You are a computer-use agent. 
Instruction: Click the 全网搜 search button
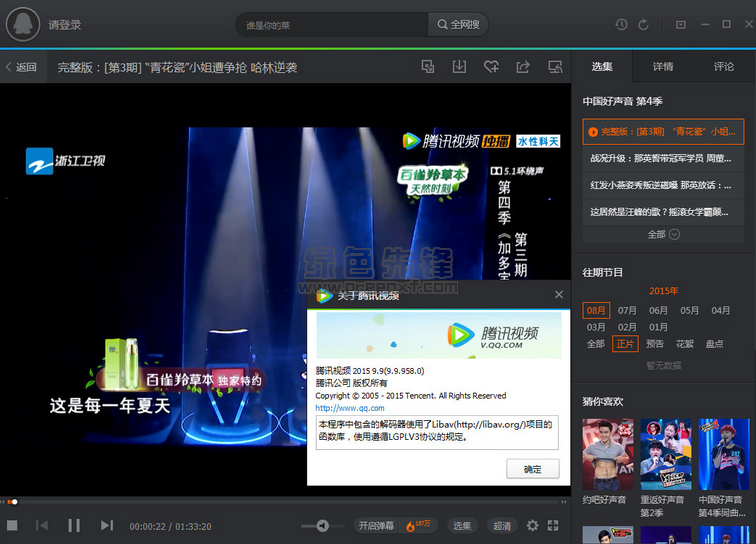tap(459, 25)
